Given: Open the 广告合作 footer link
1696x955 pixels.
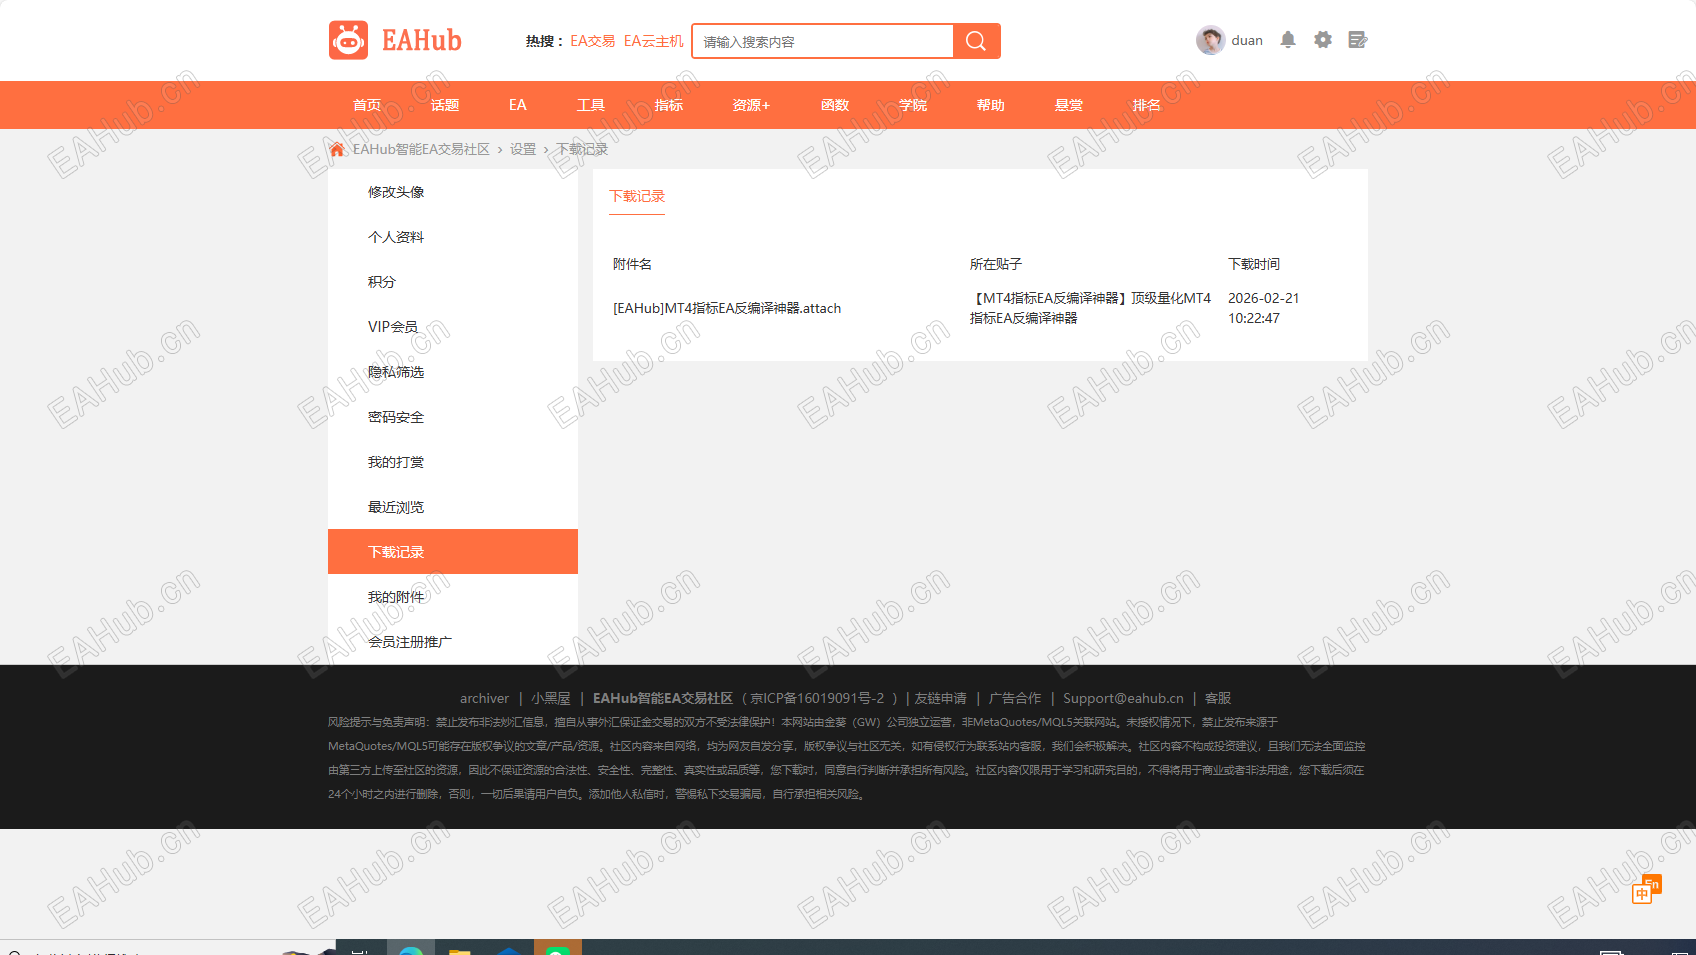Looking at the screenshot, I should (x=1015, y=698).
